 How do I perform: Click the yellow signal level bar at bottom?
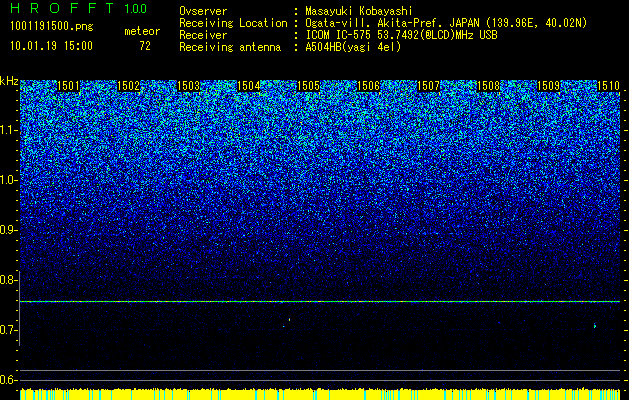(x=320, y=394)
